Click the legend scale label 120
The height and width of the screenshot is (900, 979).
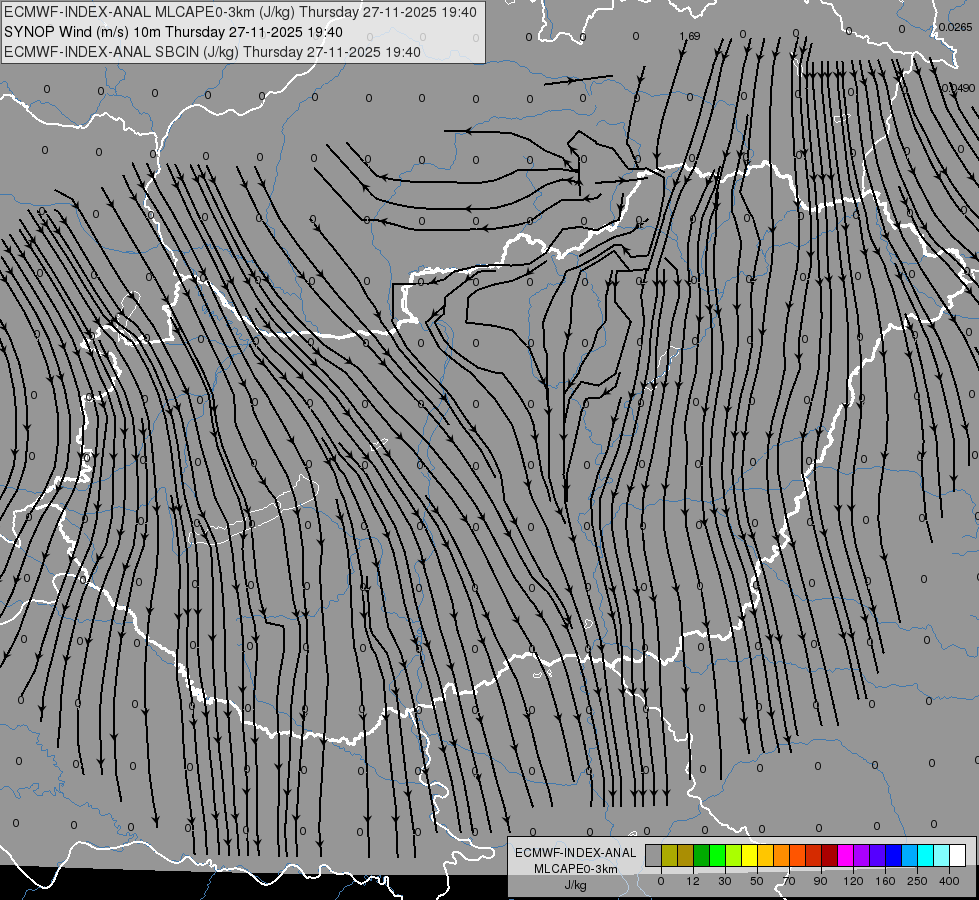(x=853, y=881)
